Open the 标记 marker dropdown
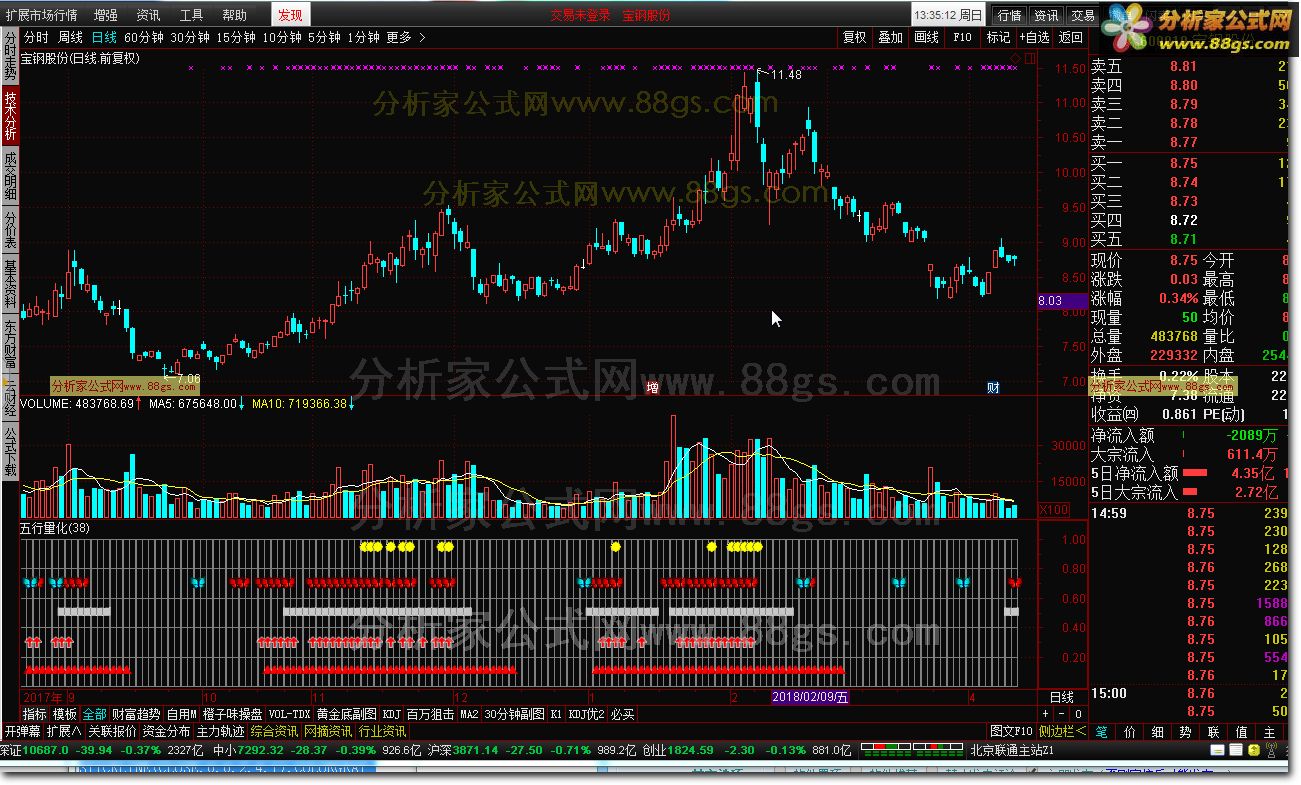The height and width of the screenshot is (785, 1301). [x=998, y=37]
